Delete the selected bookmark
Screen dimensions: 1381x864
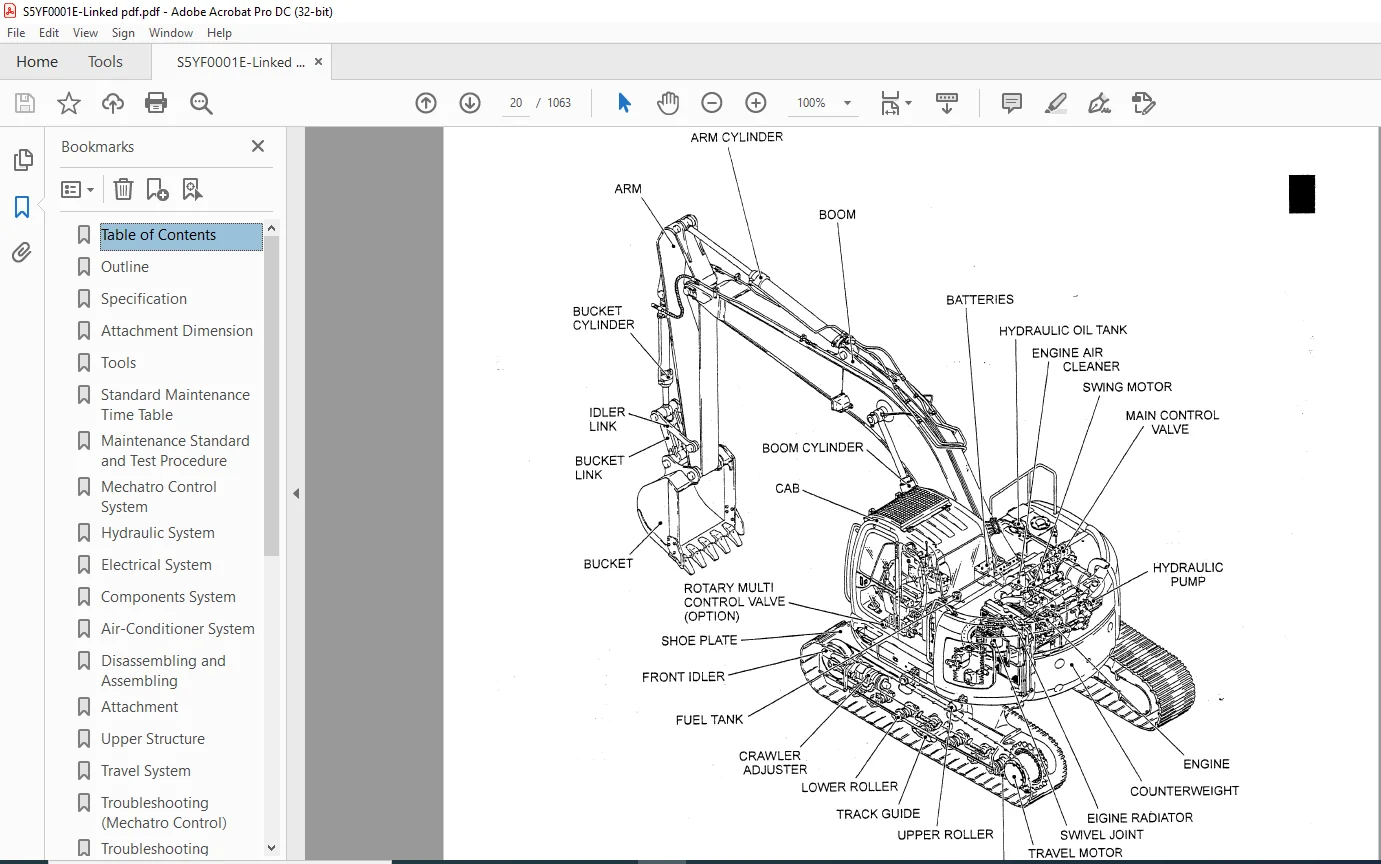tap(123, 189)
